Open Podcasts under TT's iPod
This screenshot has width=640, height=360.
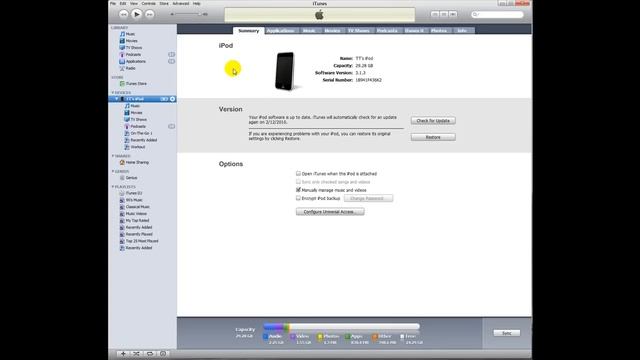(135, 127)
